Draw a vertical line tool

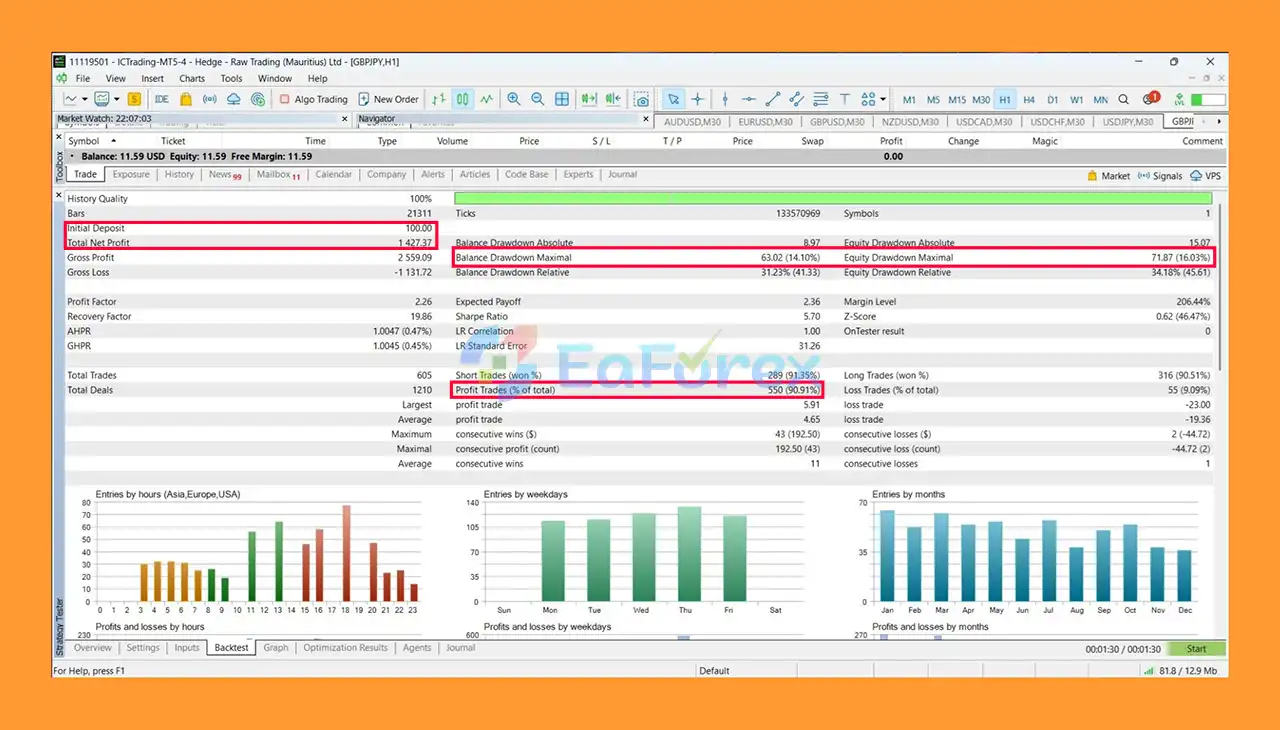pos(725,99)
